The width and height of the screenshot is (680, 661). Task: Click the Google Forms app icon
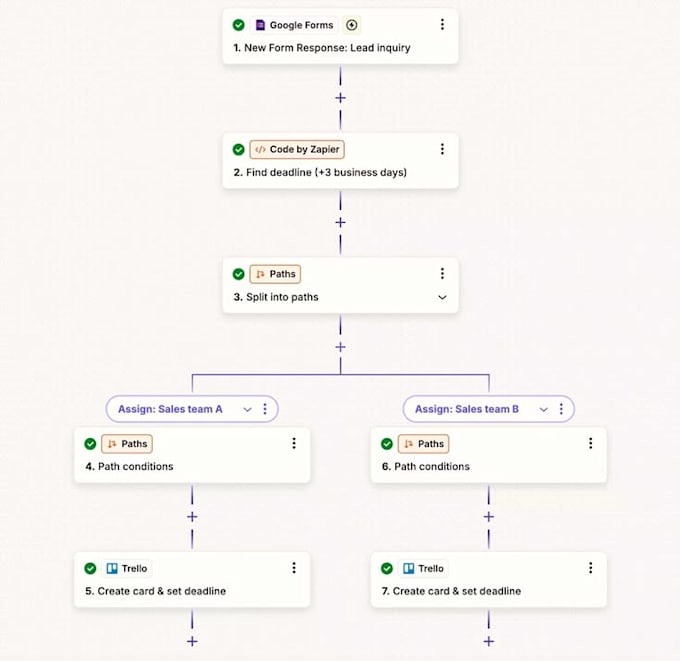260,25
